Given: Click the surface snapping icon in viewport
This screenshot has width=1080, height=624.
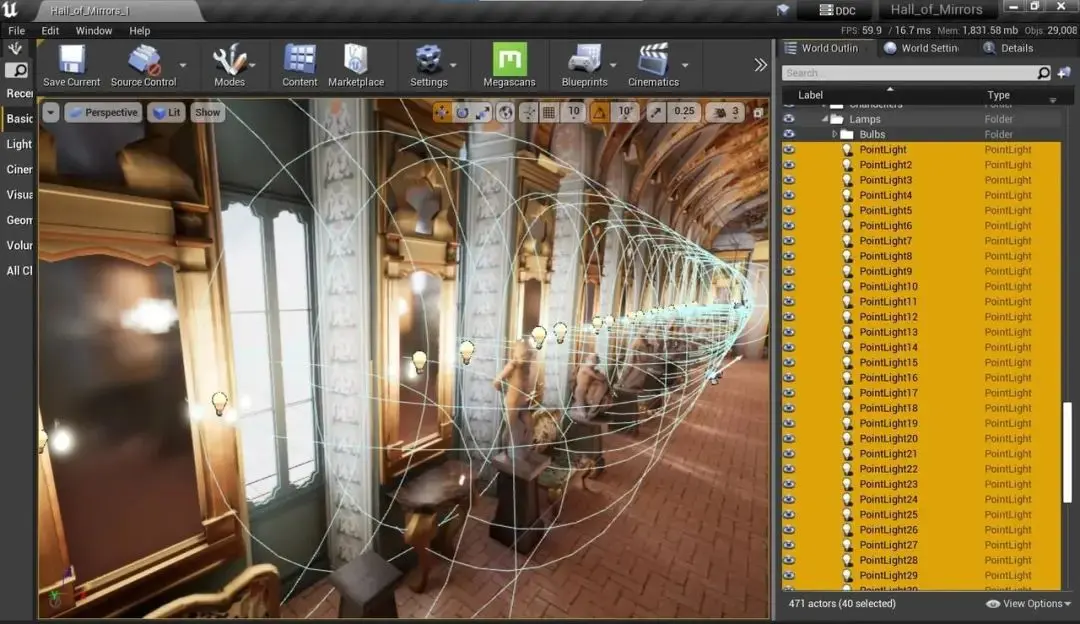Looking at the screenshot, I should (528, 112).
